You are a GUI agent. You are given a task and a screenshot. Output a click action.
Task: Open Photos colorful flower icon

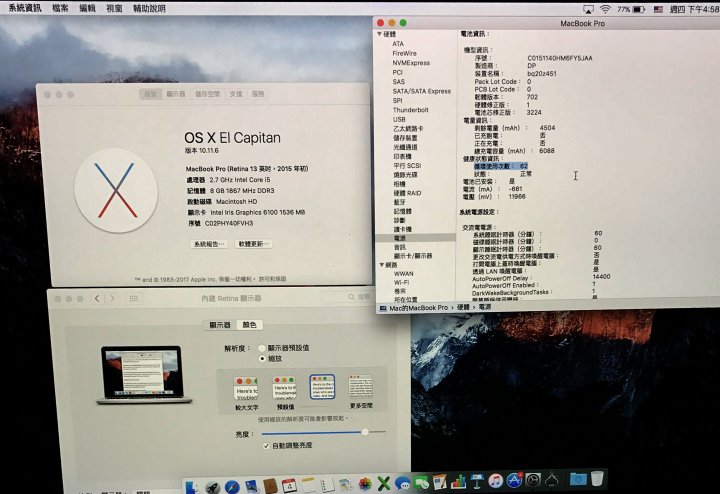pyautogui.click(x=365, y=484)
